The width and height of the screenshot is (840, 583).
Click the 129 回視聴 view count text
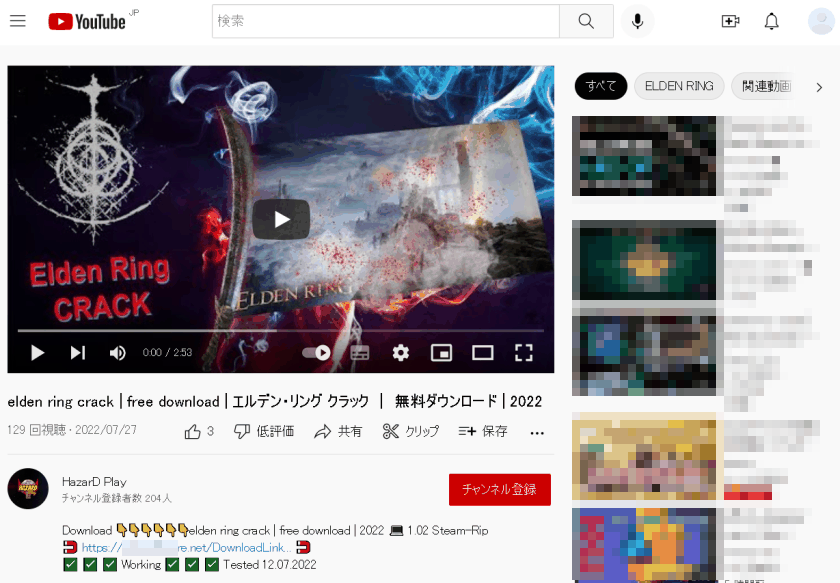36,430
